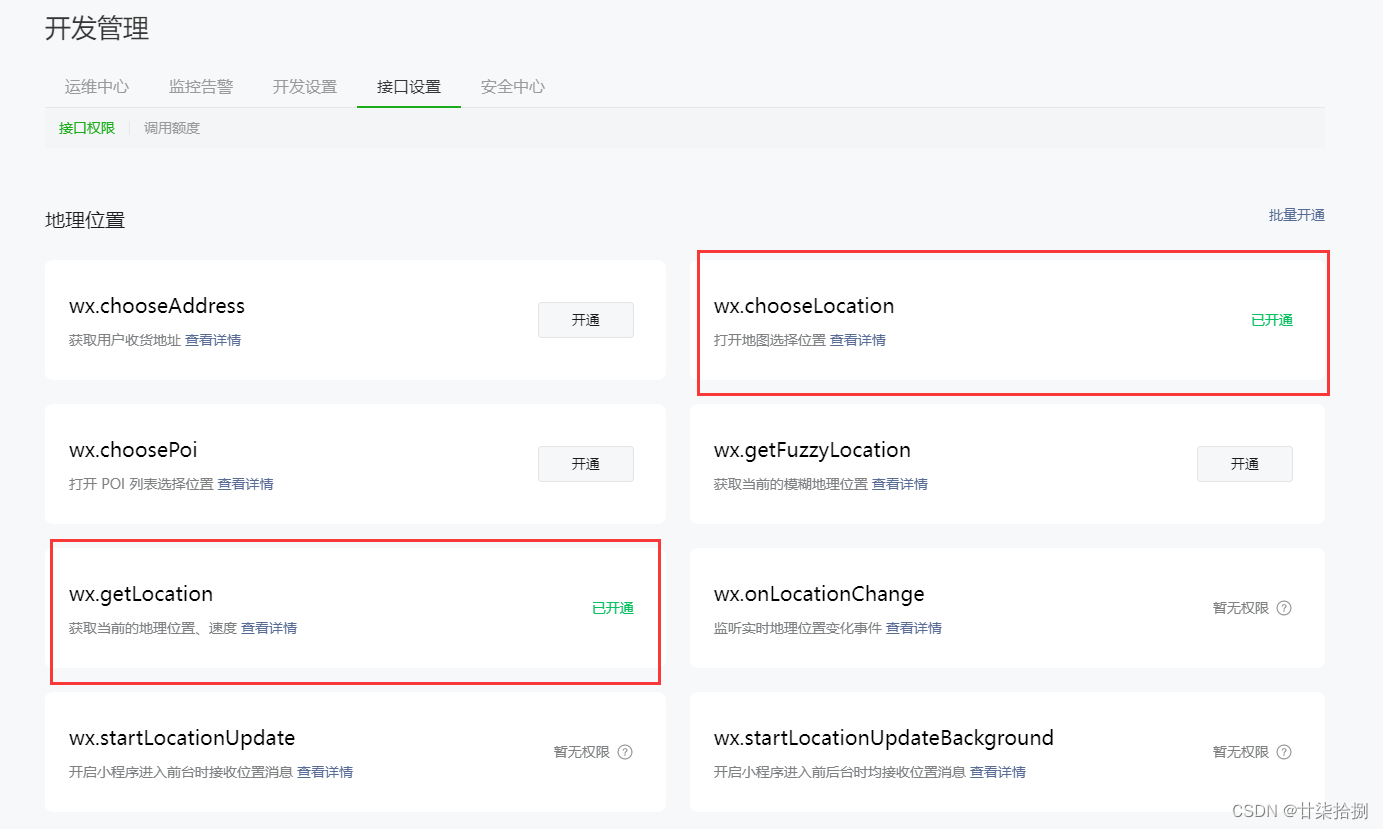Click 开通 button for wx.choosePoi
The image size is (1383, 829).
pos(586,464)
